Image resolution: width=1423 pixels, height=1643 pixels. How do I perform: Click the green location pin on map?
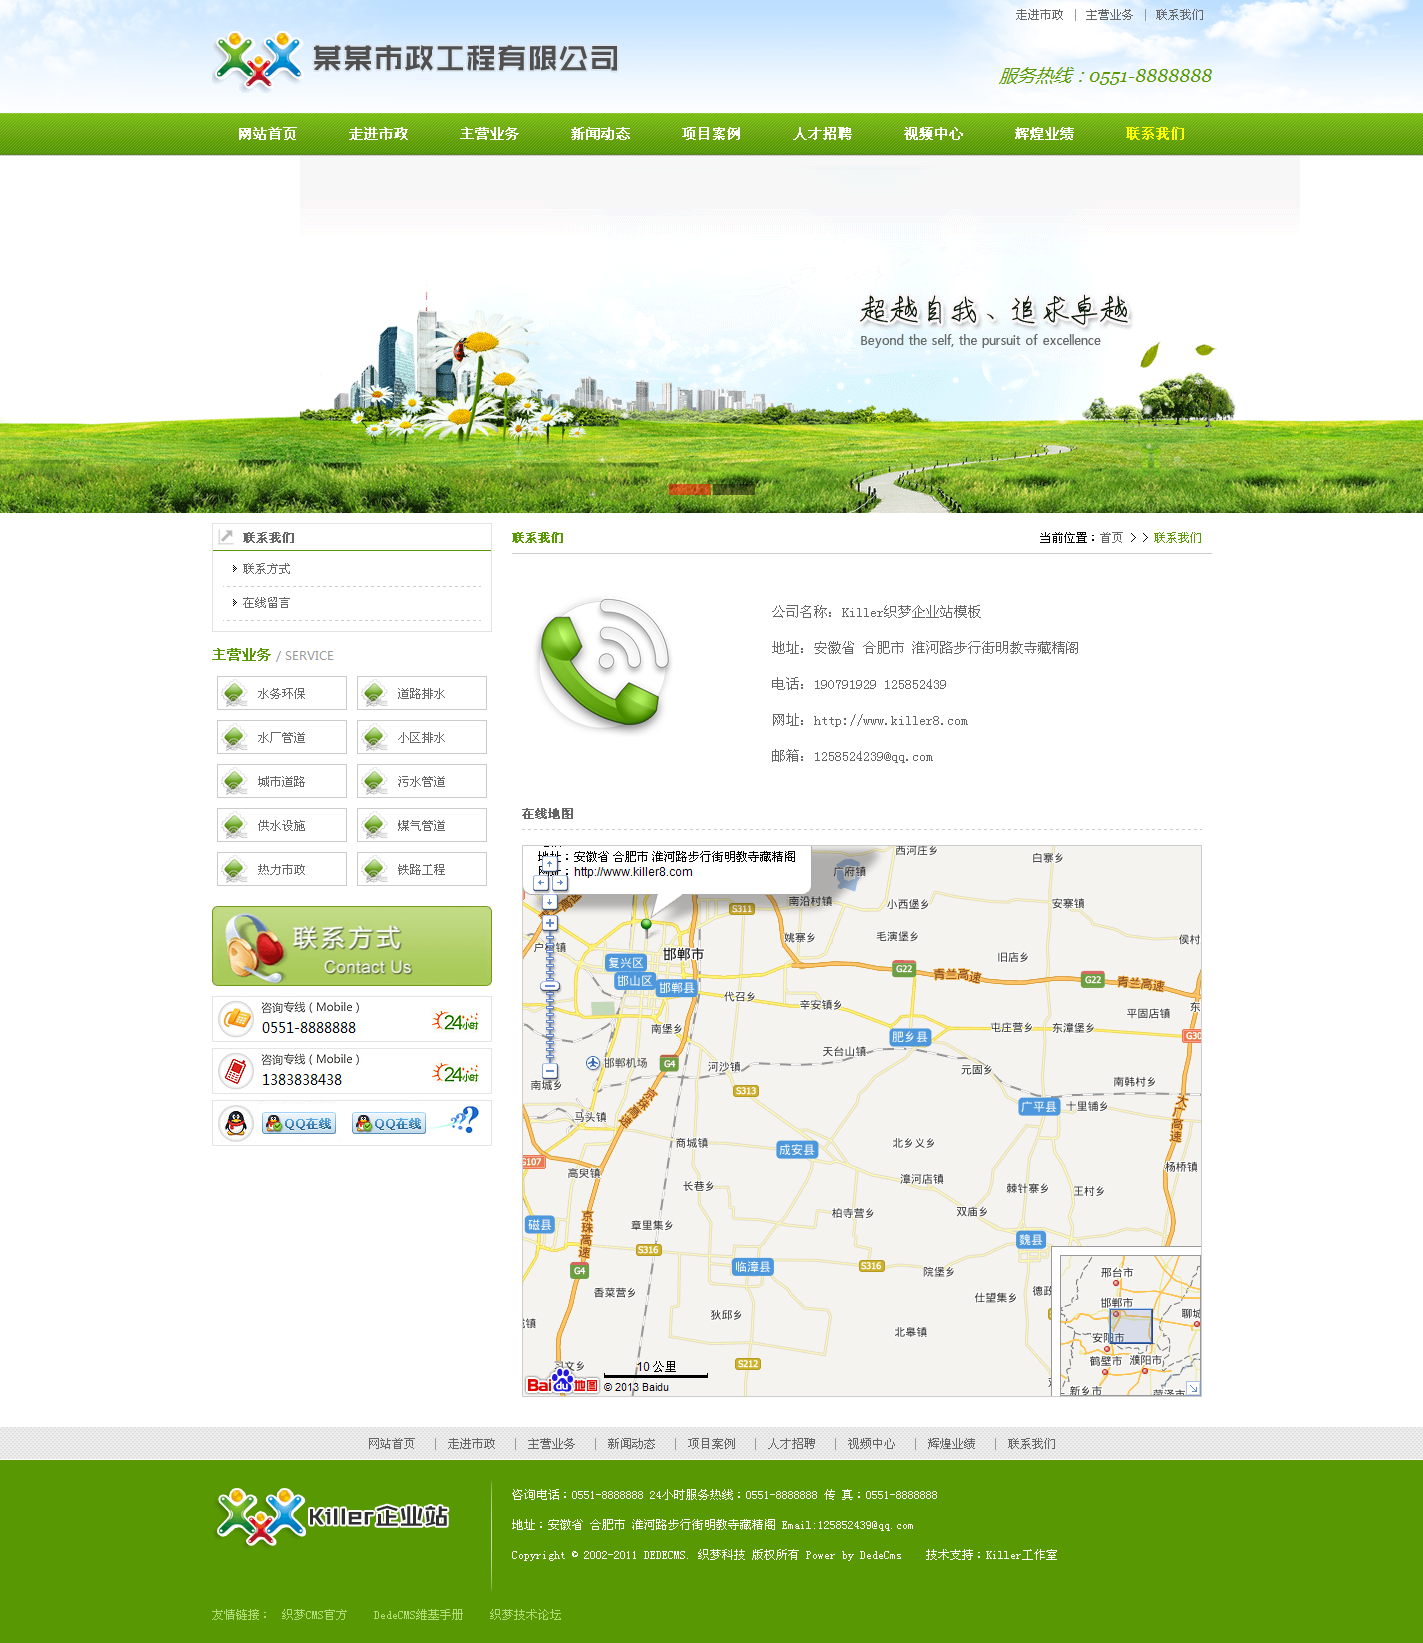click(x=646, y=925)
